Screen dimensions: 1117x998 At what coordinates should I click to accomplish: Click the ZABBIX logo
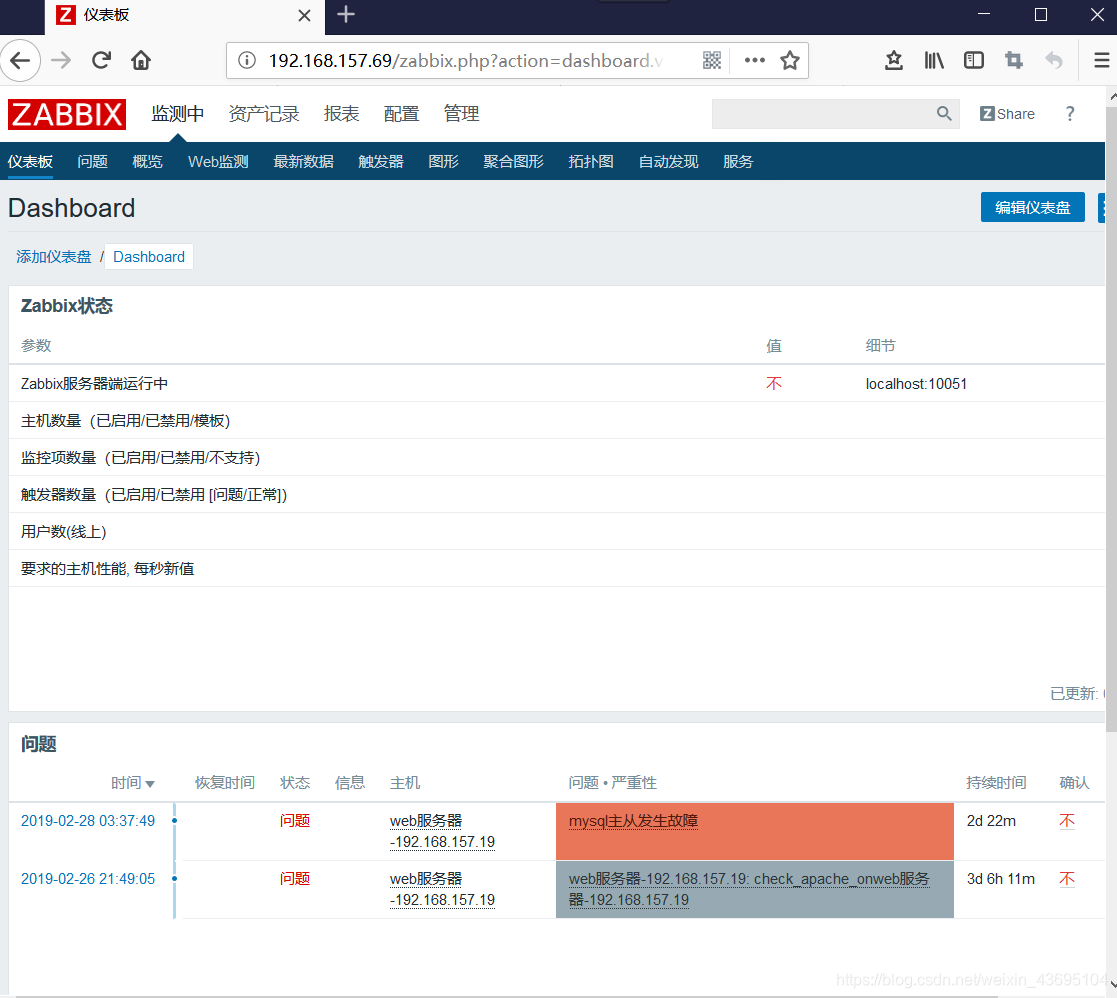click(67, 115)
